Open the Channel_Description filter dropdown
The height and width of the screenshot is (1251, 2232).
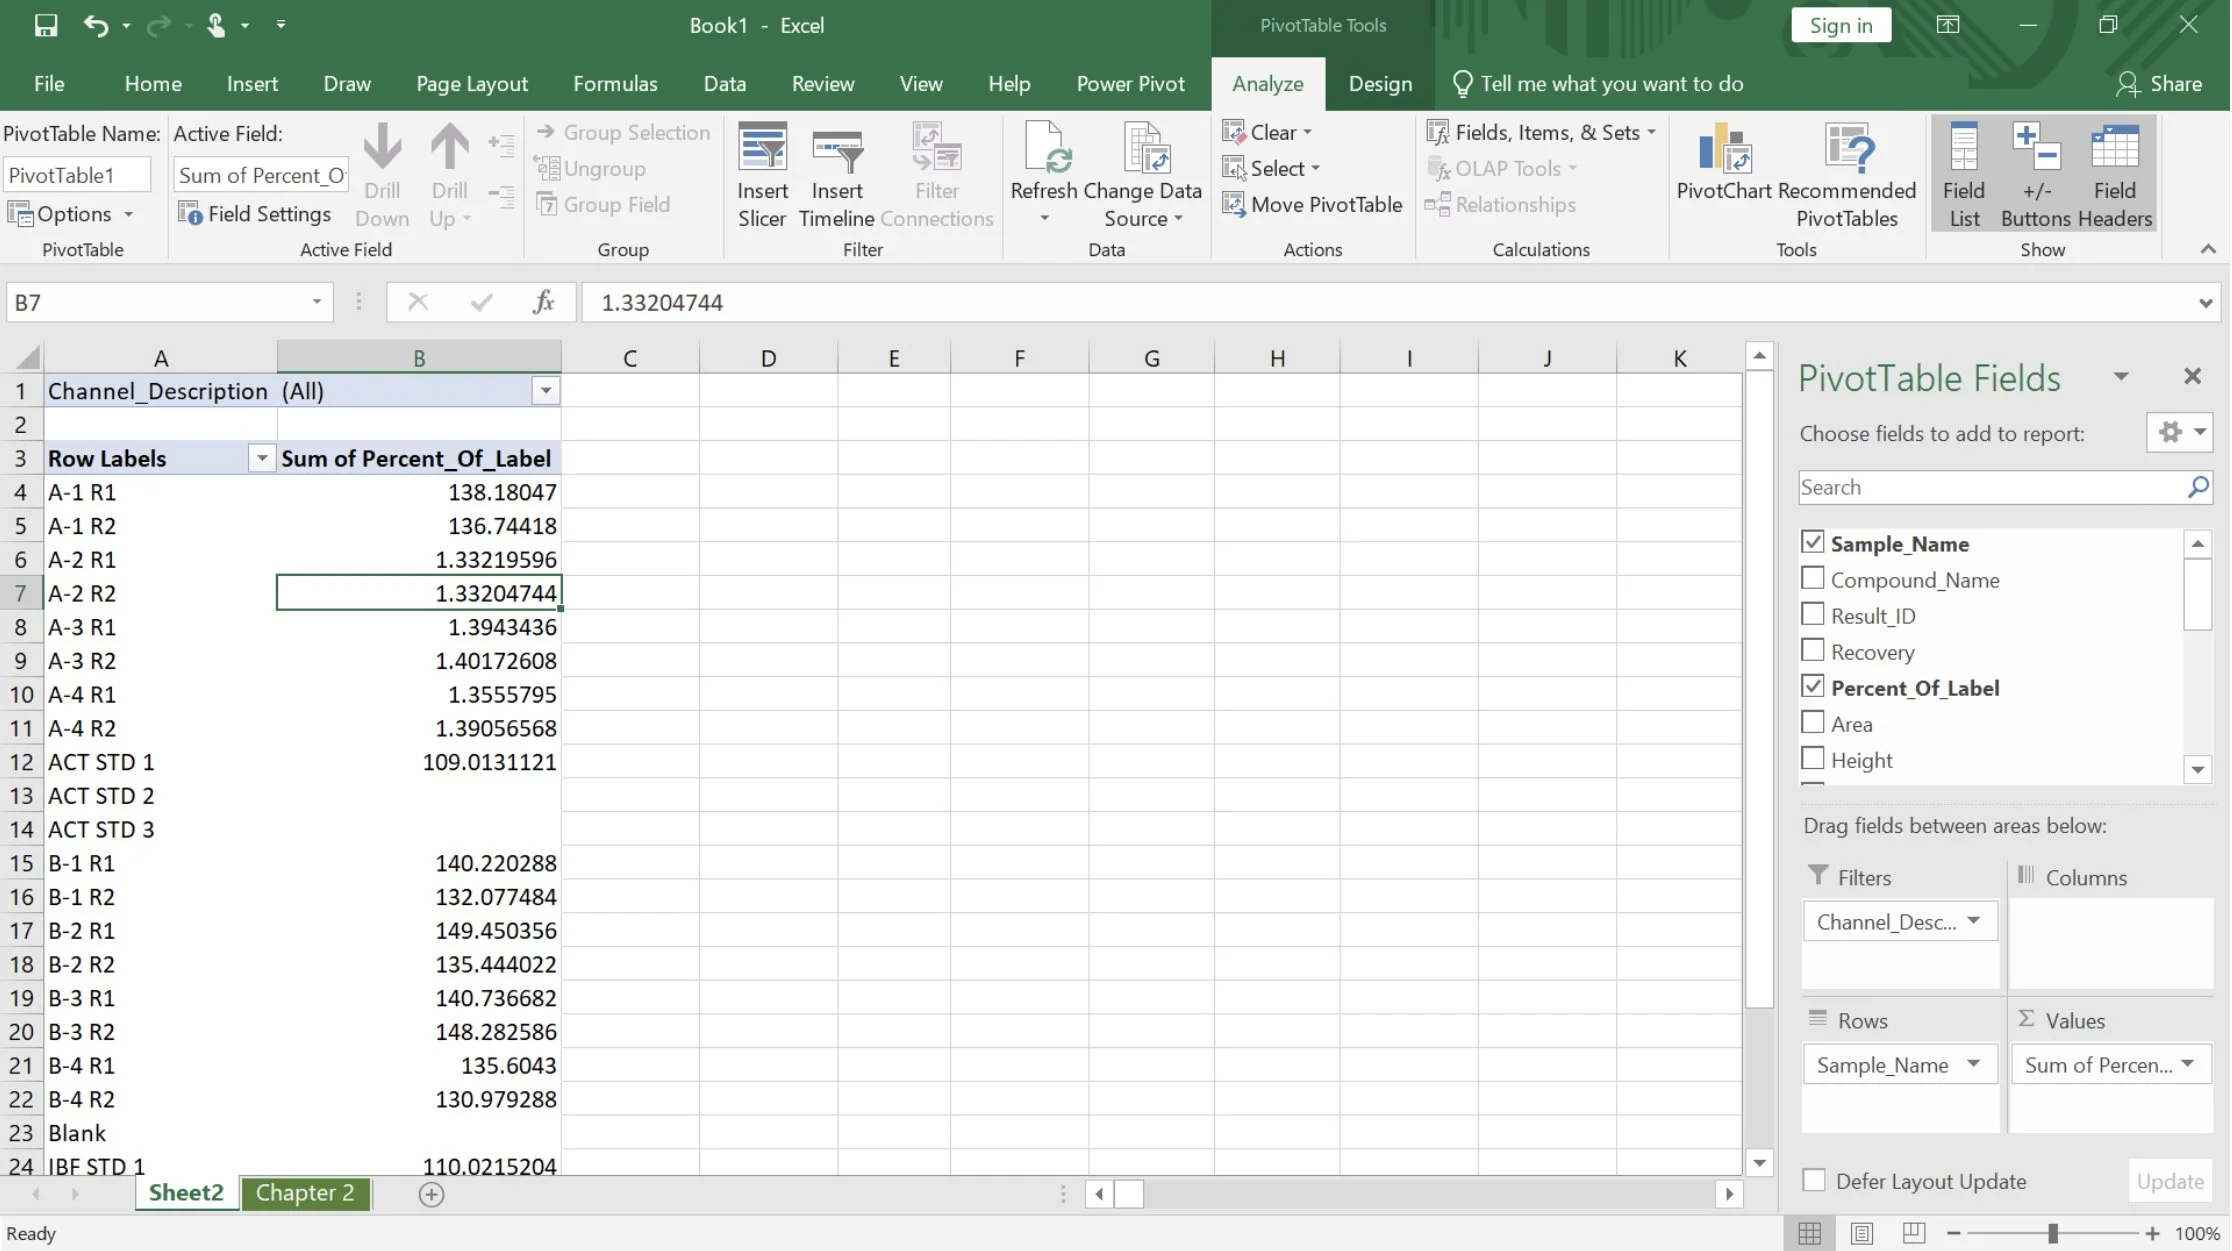(545, 390)
